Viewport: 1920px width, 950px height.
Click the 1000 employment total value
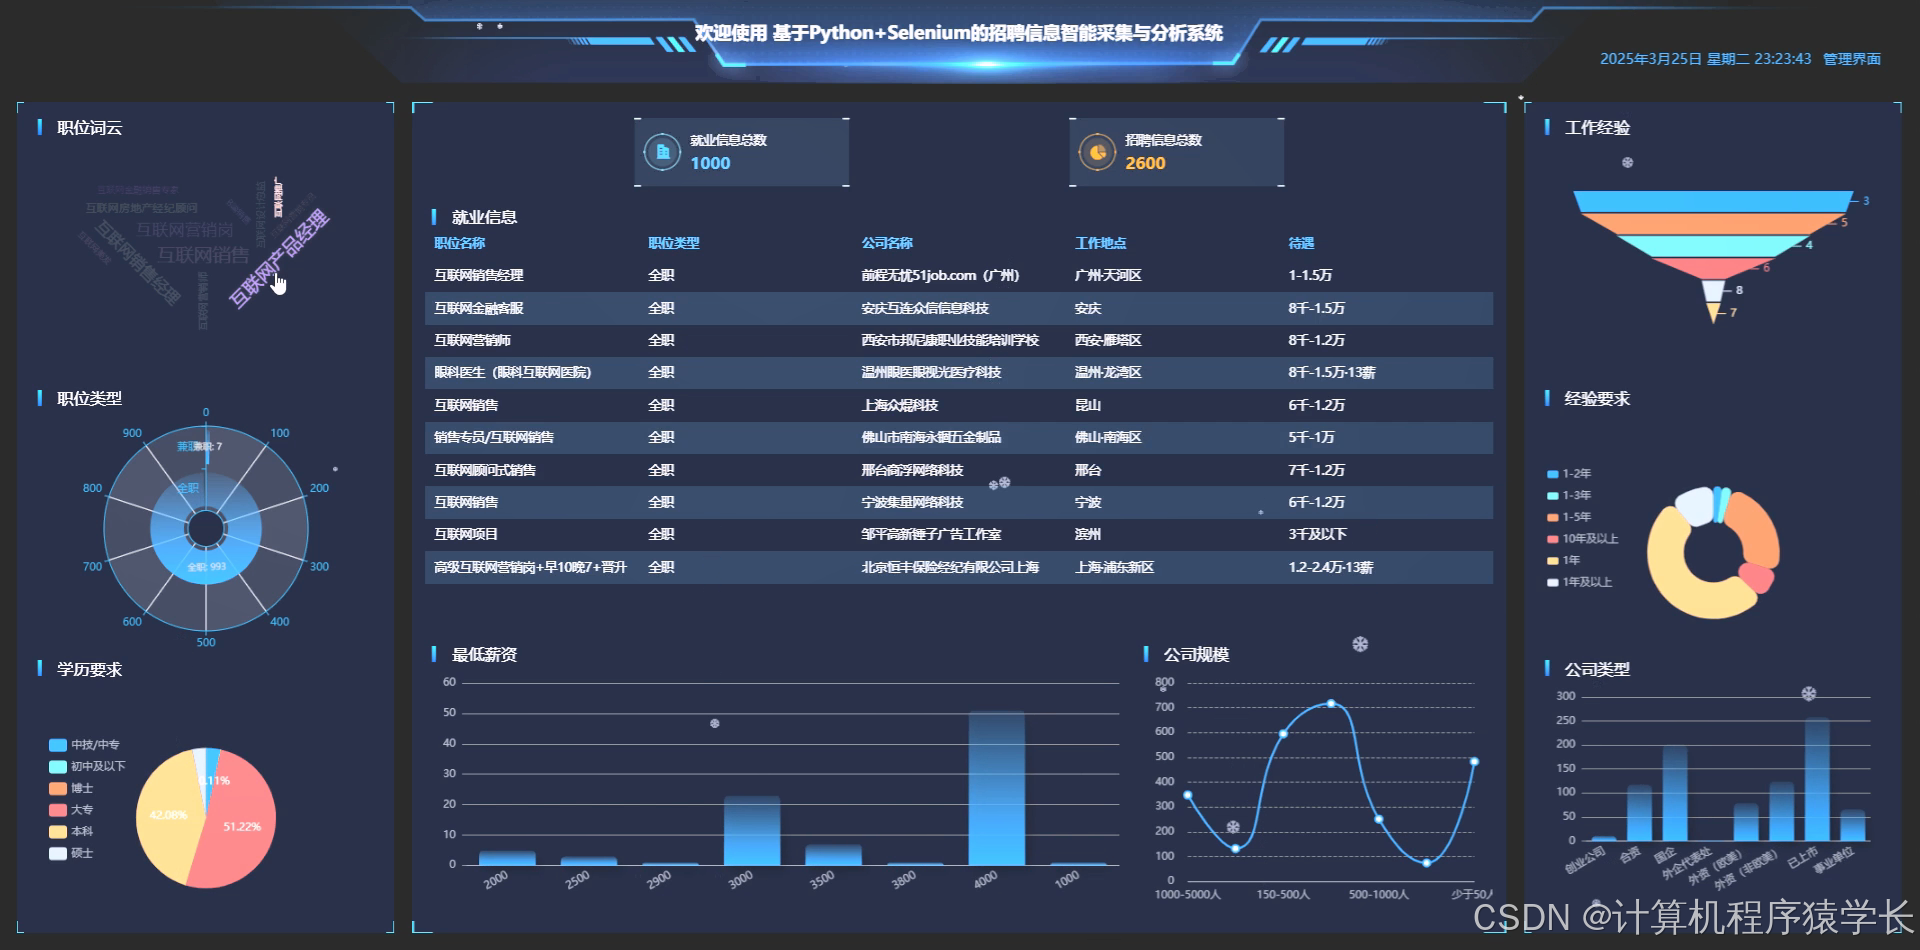click(x=710, y=163)
